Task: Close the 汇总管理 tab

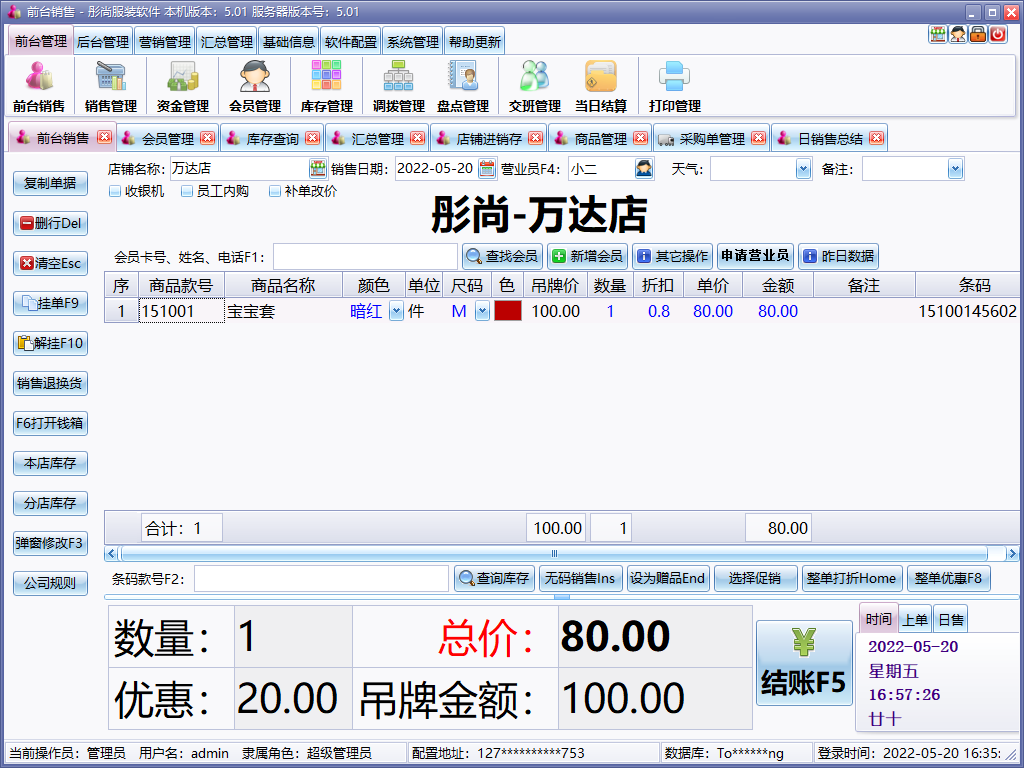Action: (417, 138)
